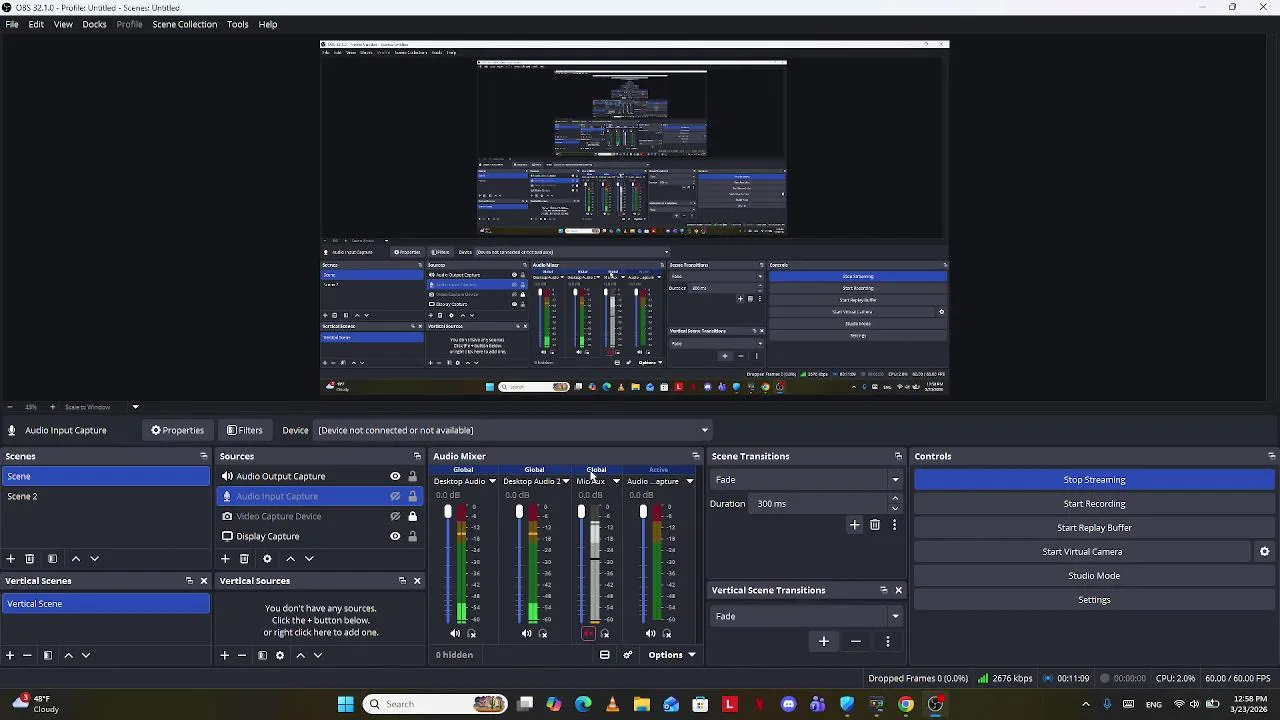Viewport: 1280px width, 720px height.
Task: Open the Scene Collection menu
Action: point(185,24)
